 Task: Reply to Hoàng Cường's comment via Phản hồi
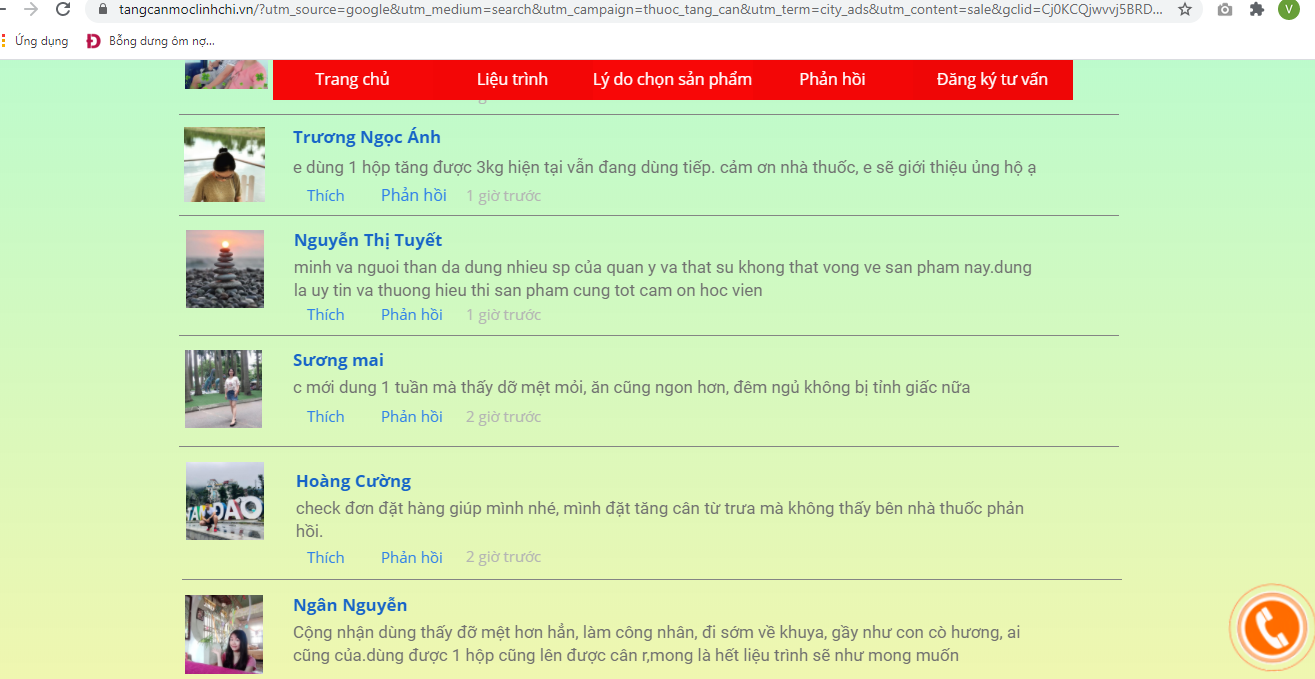411,557
